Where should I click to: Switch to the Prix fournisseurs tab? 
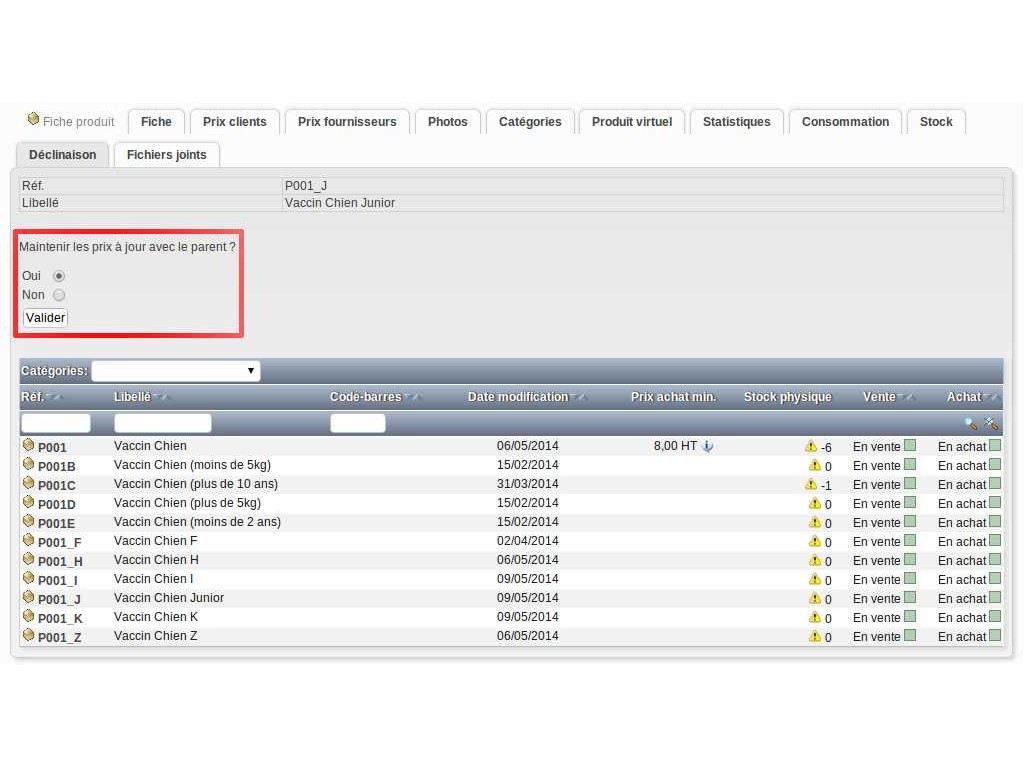pos(347,122)
